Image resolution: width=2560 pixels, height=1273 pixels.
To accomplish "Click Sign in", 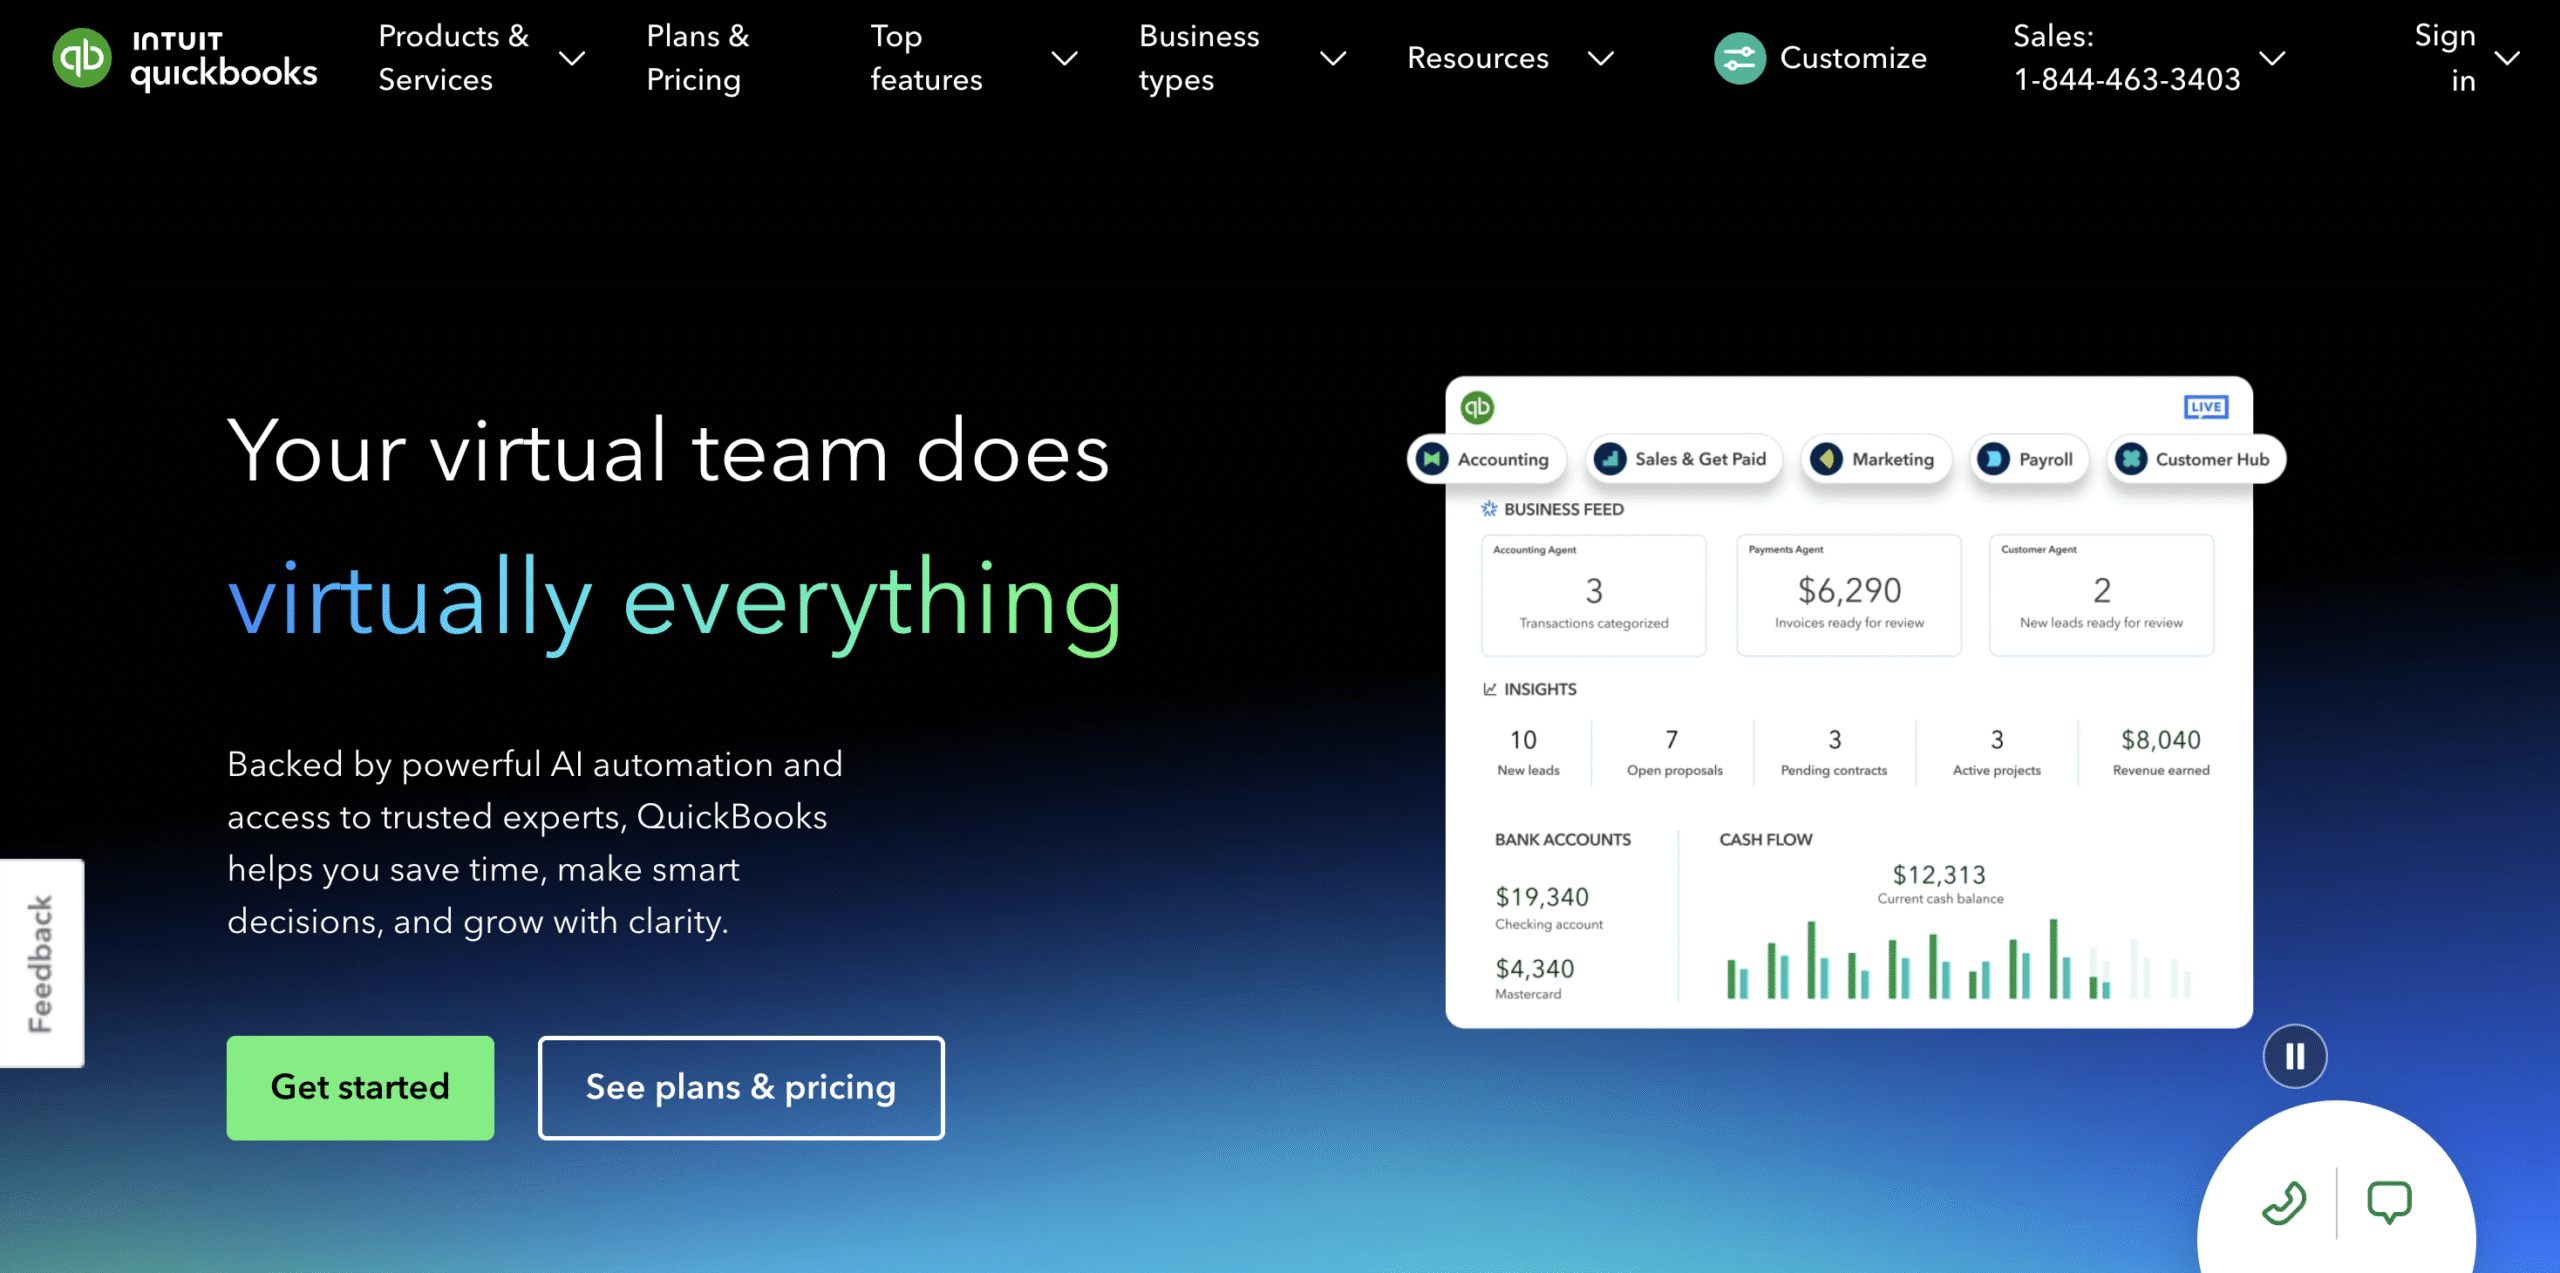I will coord(2445,58).
